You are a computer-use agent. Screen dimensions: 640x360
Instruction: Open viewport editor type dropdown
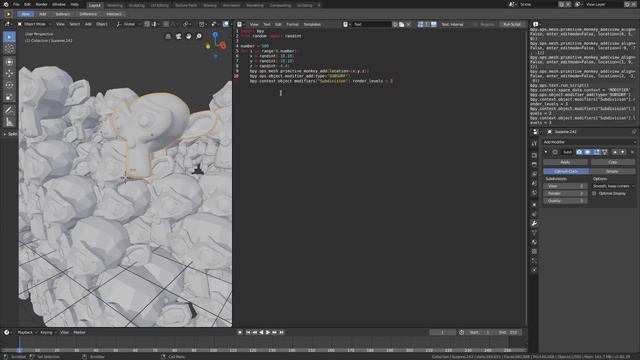(x=8, y=24)
